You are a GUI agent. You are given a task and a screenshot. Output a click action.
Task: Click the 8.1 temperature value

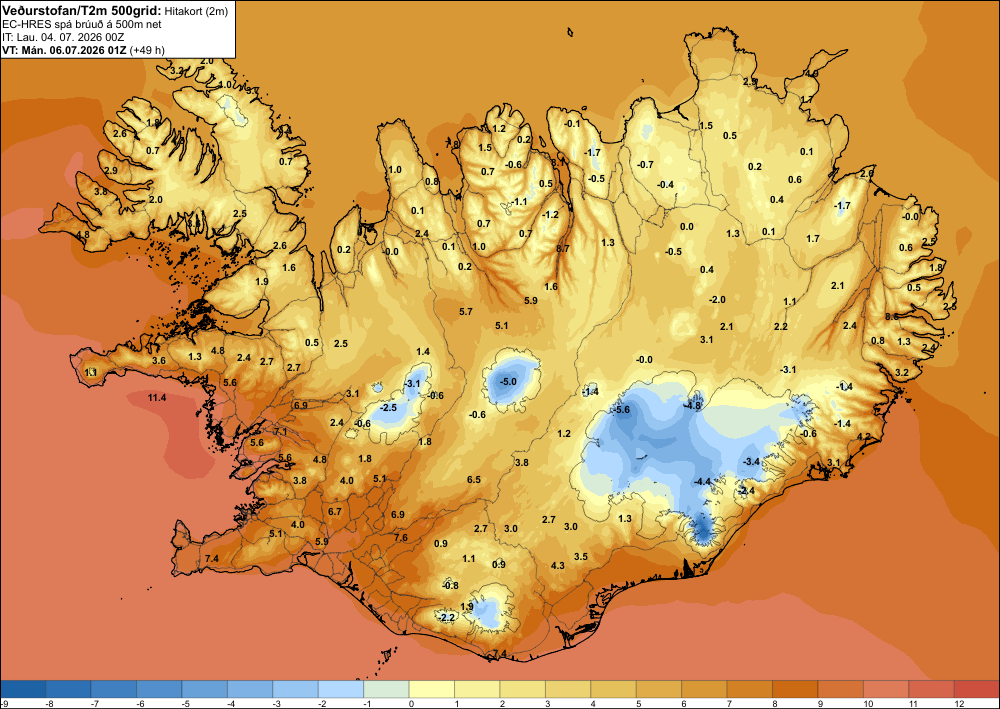pyautogui.click(x=557, y=163)
